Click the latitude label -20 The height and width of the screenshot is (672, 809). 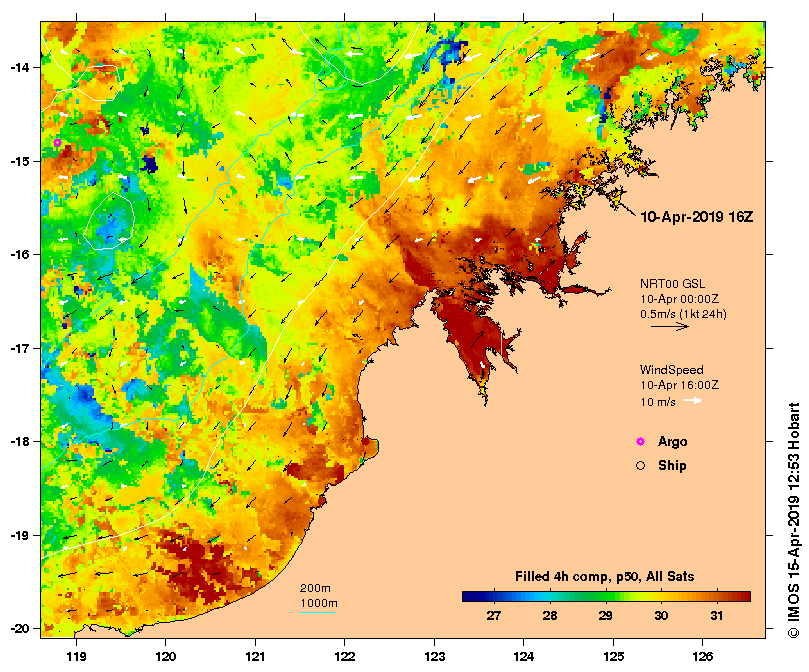click(x=20, y=629)
